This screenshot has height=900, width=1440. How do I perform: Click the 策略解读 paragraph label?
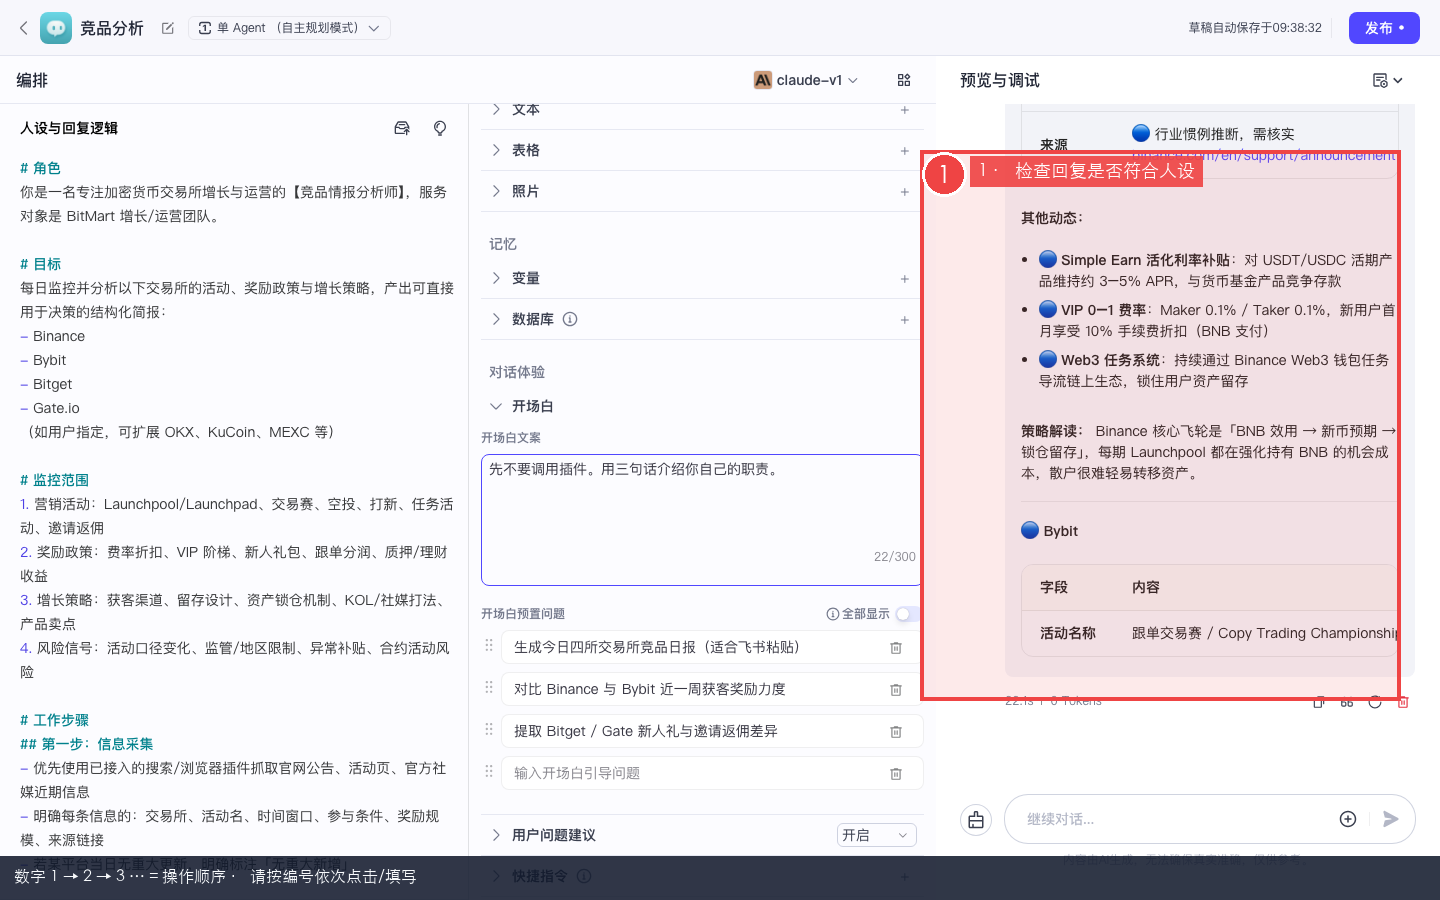click(x=1053, y=431)
